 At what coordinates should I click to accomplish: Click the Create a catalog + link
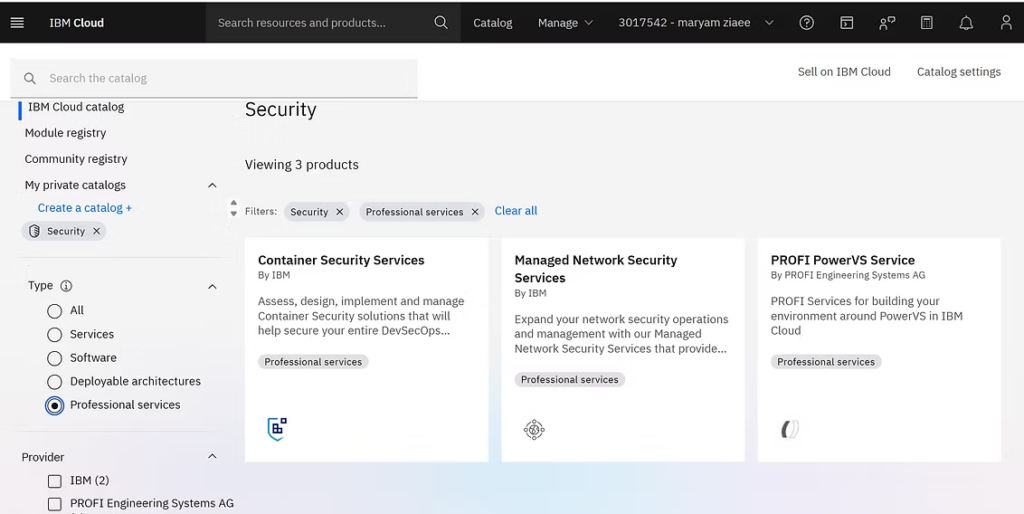coord(85,208)
